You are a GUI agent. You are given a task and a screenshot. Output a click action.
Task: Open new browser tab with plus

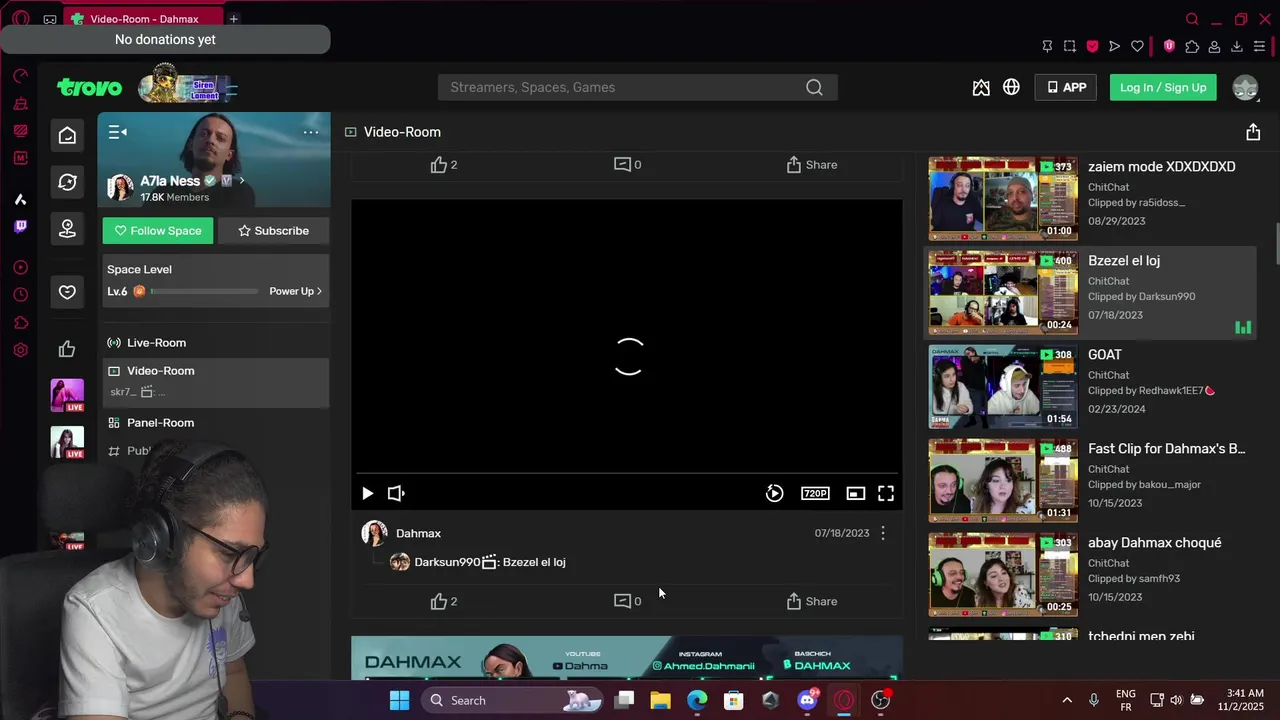pos(233,19)
